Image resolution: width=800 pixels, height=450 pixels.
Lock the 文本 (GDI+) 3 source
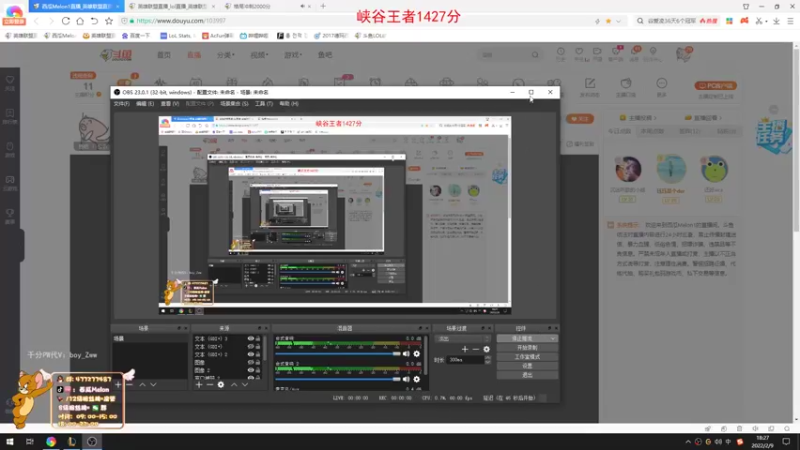(x=258, y=339)
